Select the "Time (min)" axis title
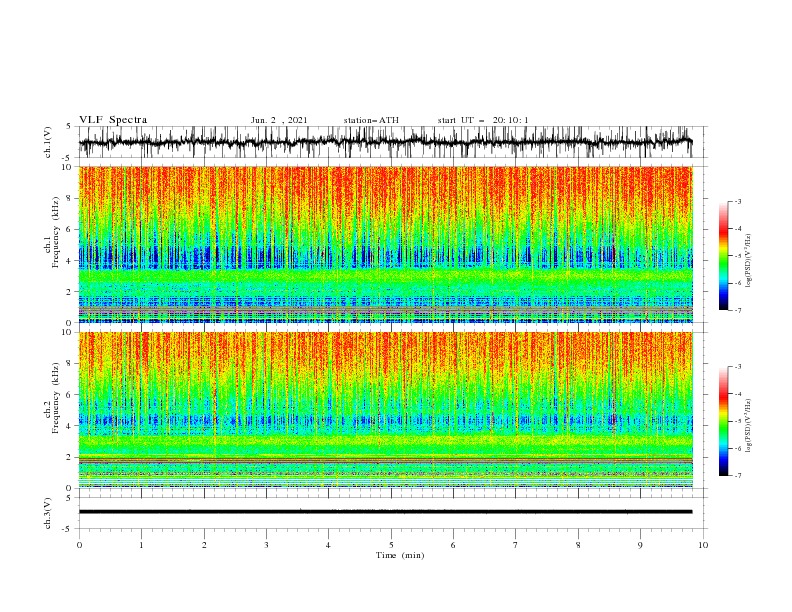 (x=400, y=555)
